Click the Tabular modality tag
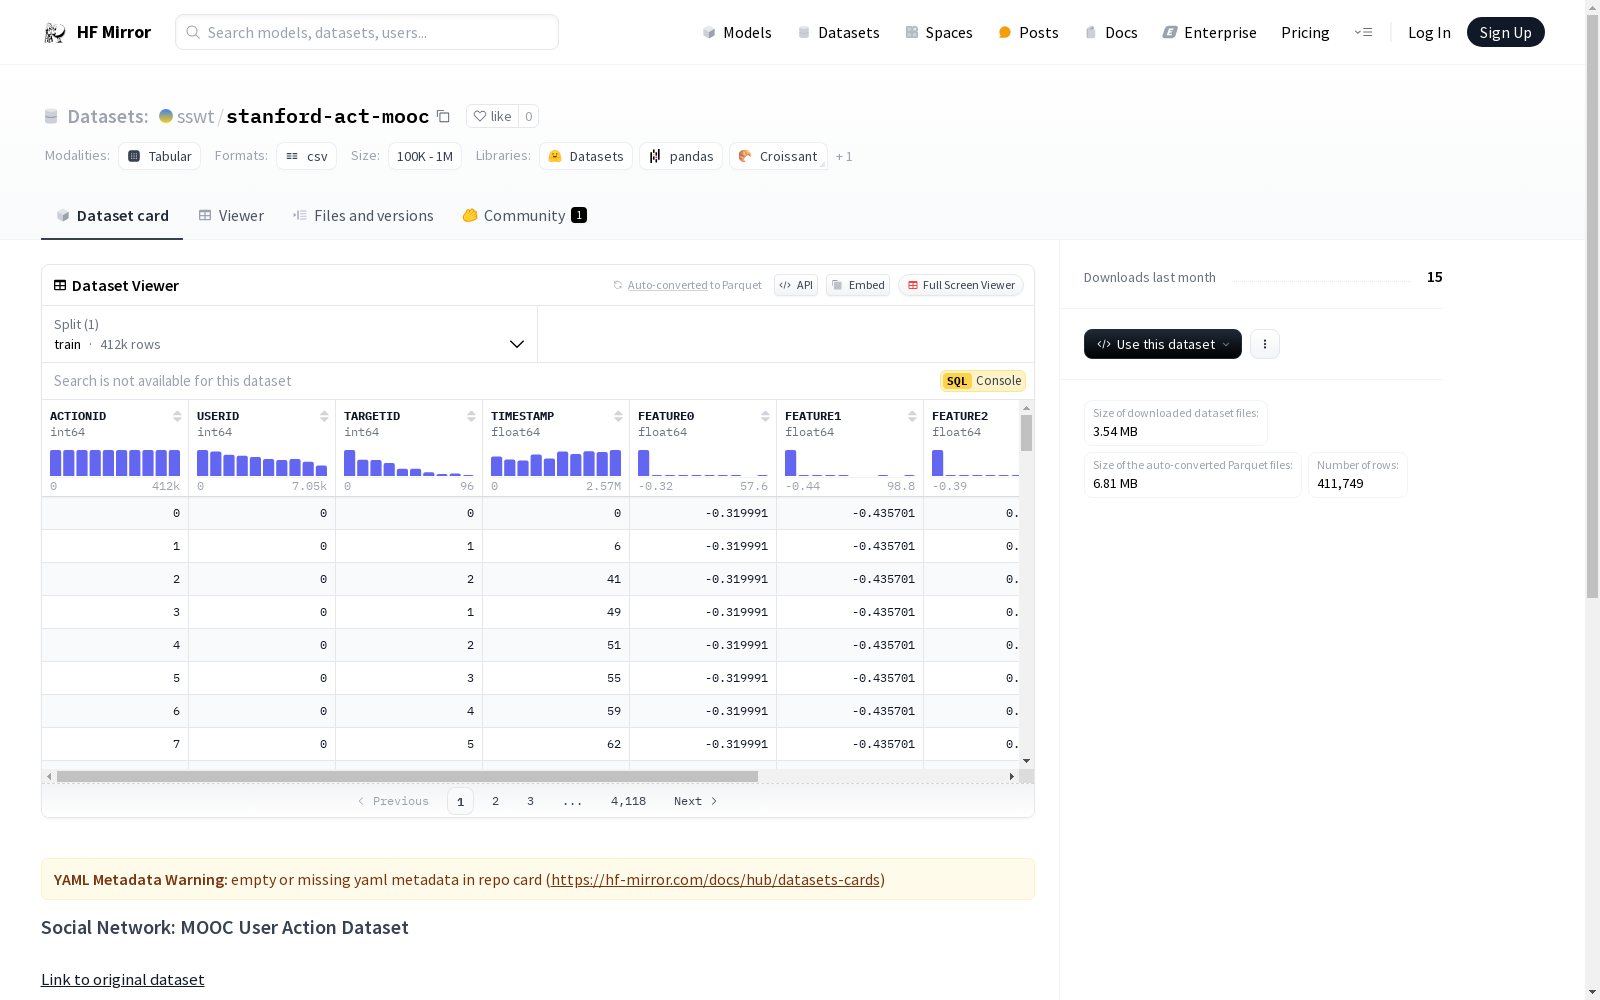The width and height of the screenshot is (1600, 1000). 160,156
